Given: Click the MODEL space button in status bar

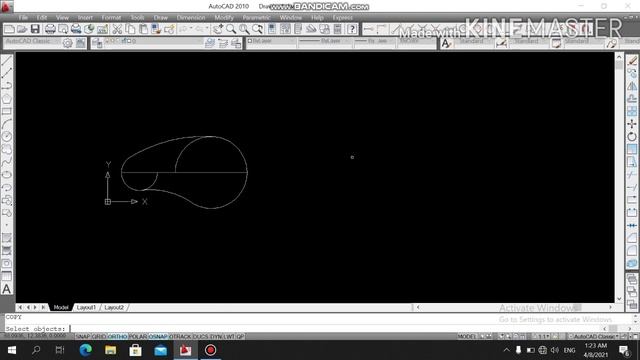Looking at the screenshot, I should pos(467,337).
